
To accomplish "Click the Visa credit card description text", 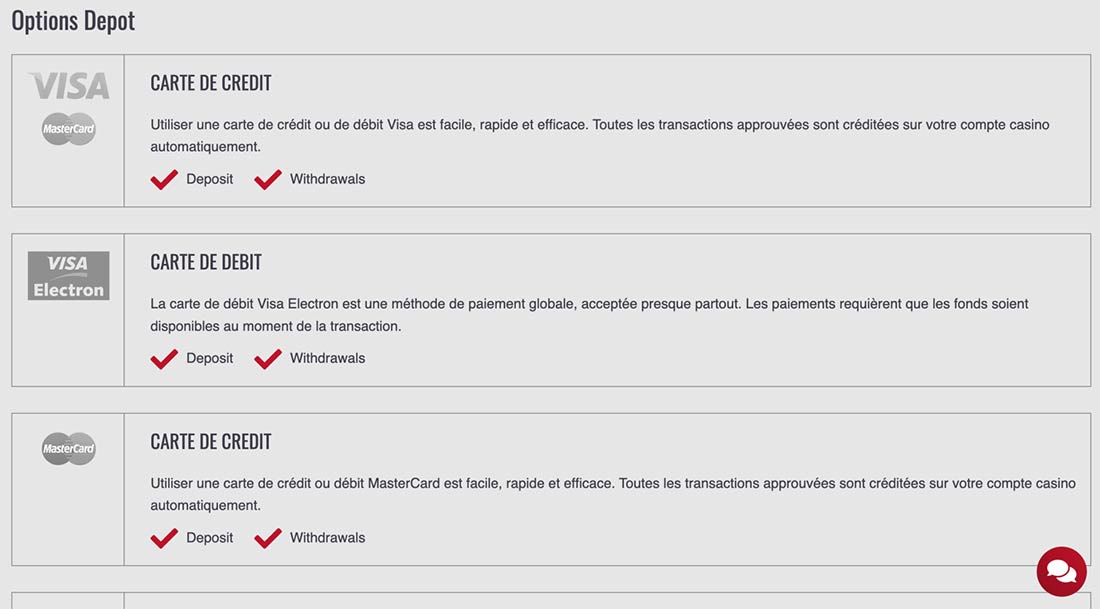I will [x=600, y=135].
